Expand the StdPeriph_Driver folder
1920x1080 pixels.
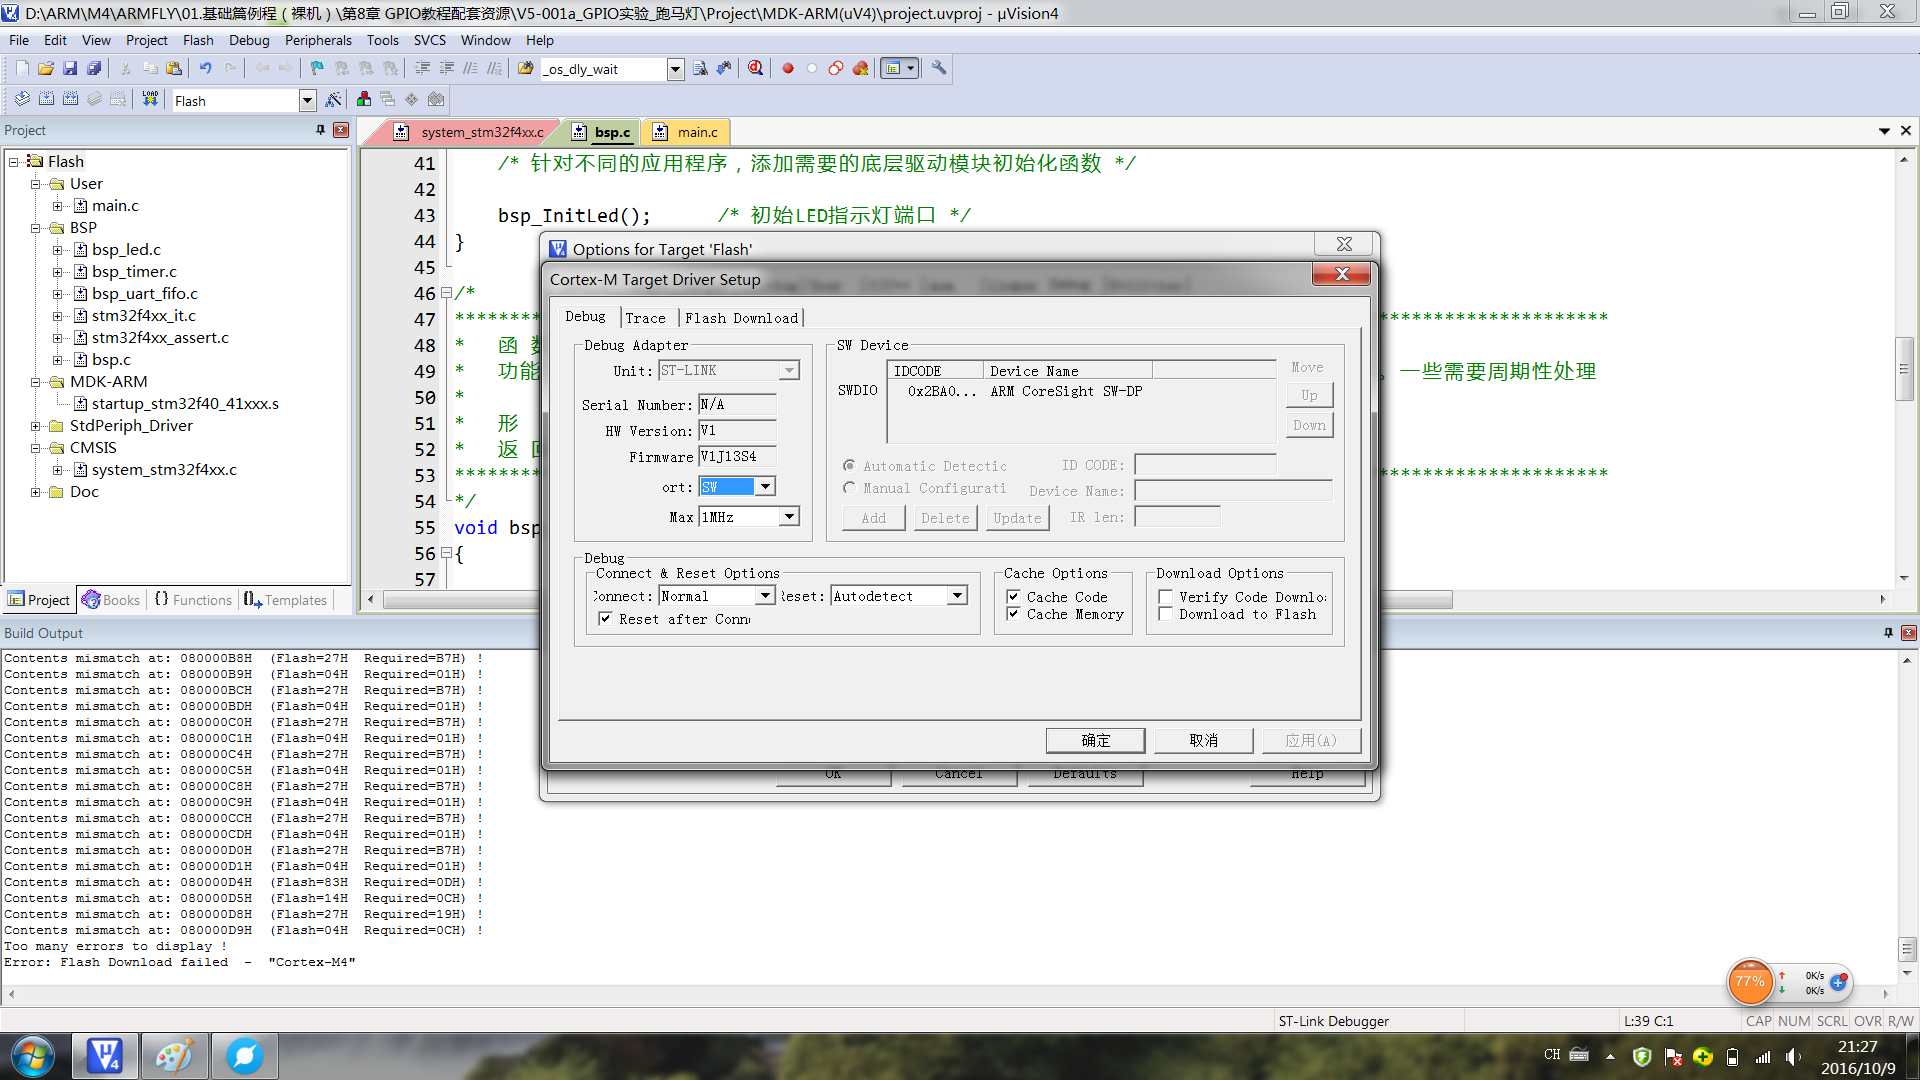coord(36,426)
